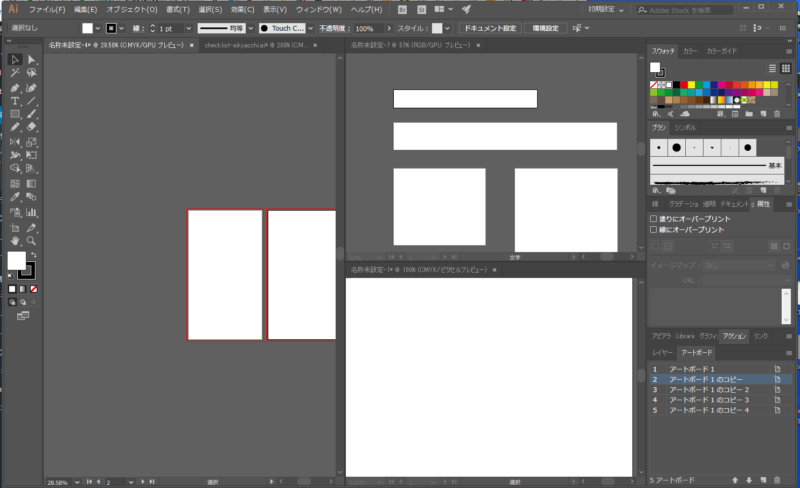The height and width of the screenshot is (488, 800).
Task: Select the yellow swatch in Swatches panel
Action: coord(691,85)
